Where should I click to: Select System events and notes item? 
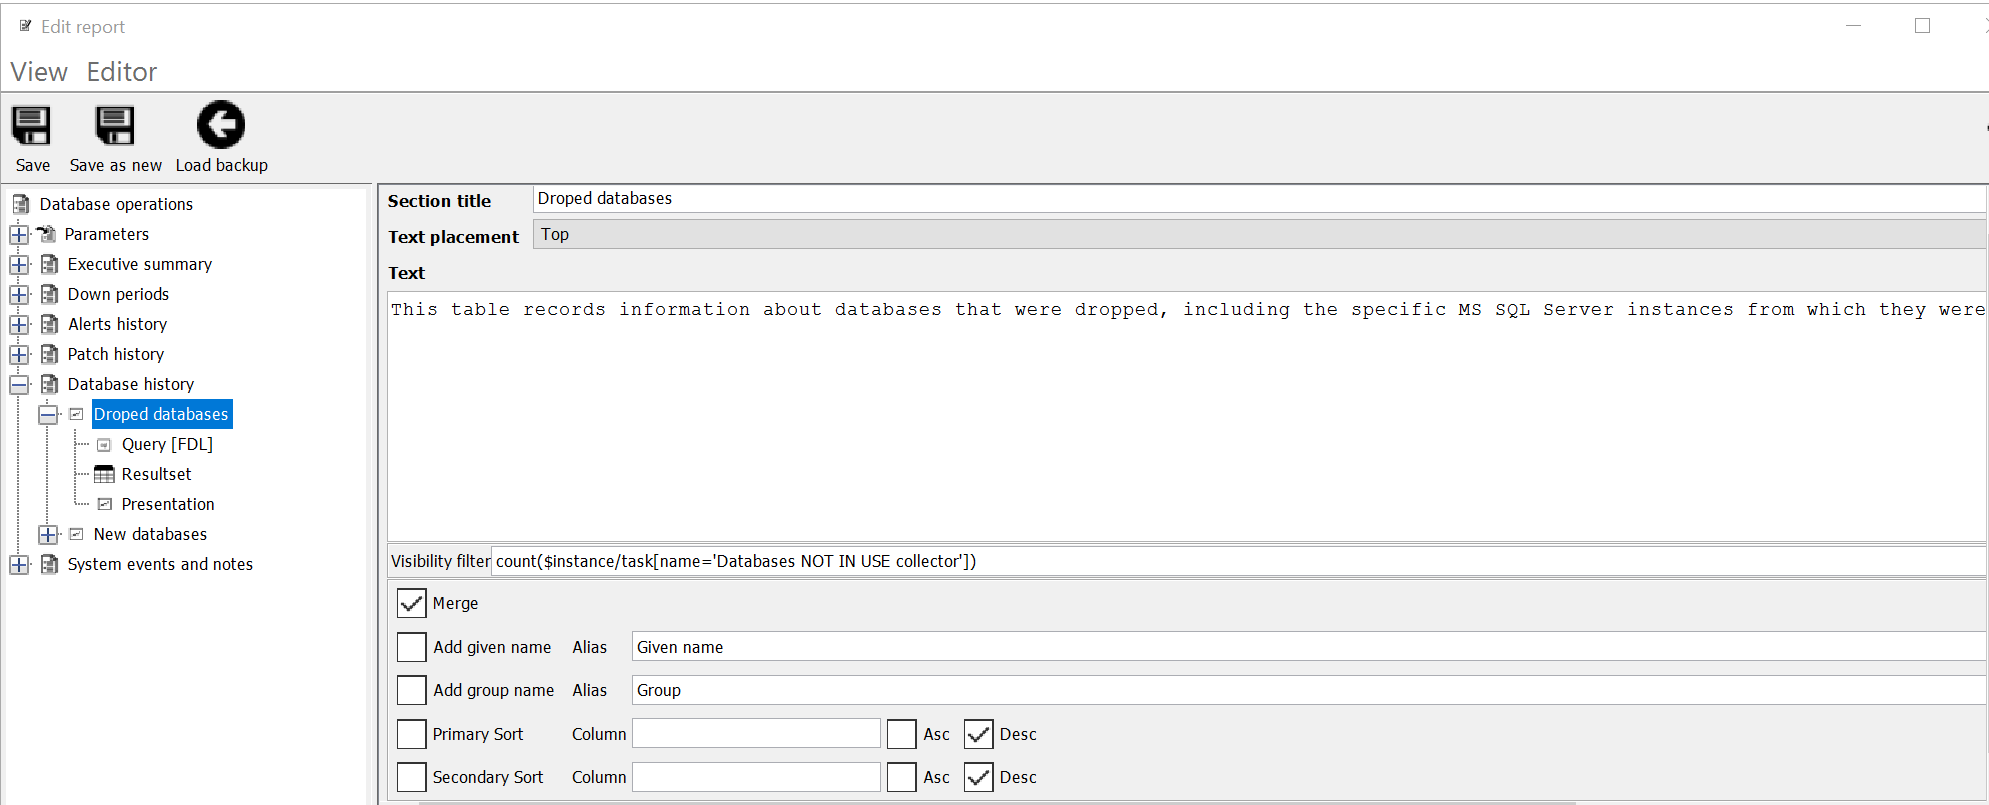(160, 564)
